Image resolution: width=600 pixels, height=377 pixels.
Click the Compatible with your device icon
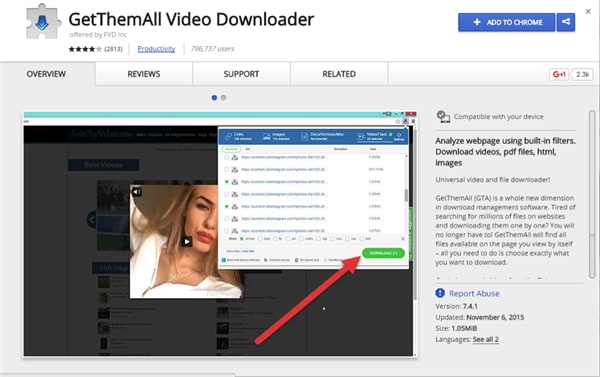(443, 116)
